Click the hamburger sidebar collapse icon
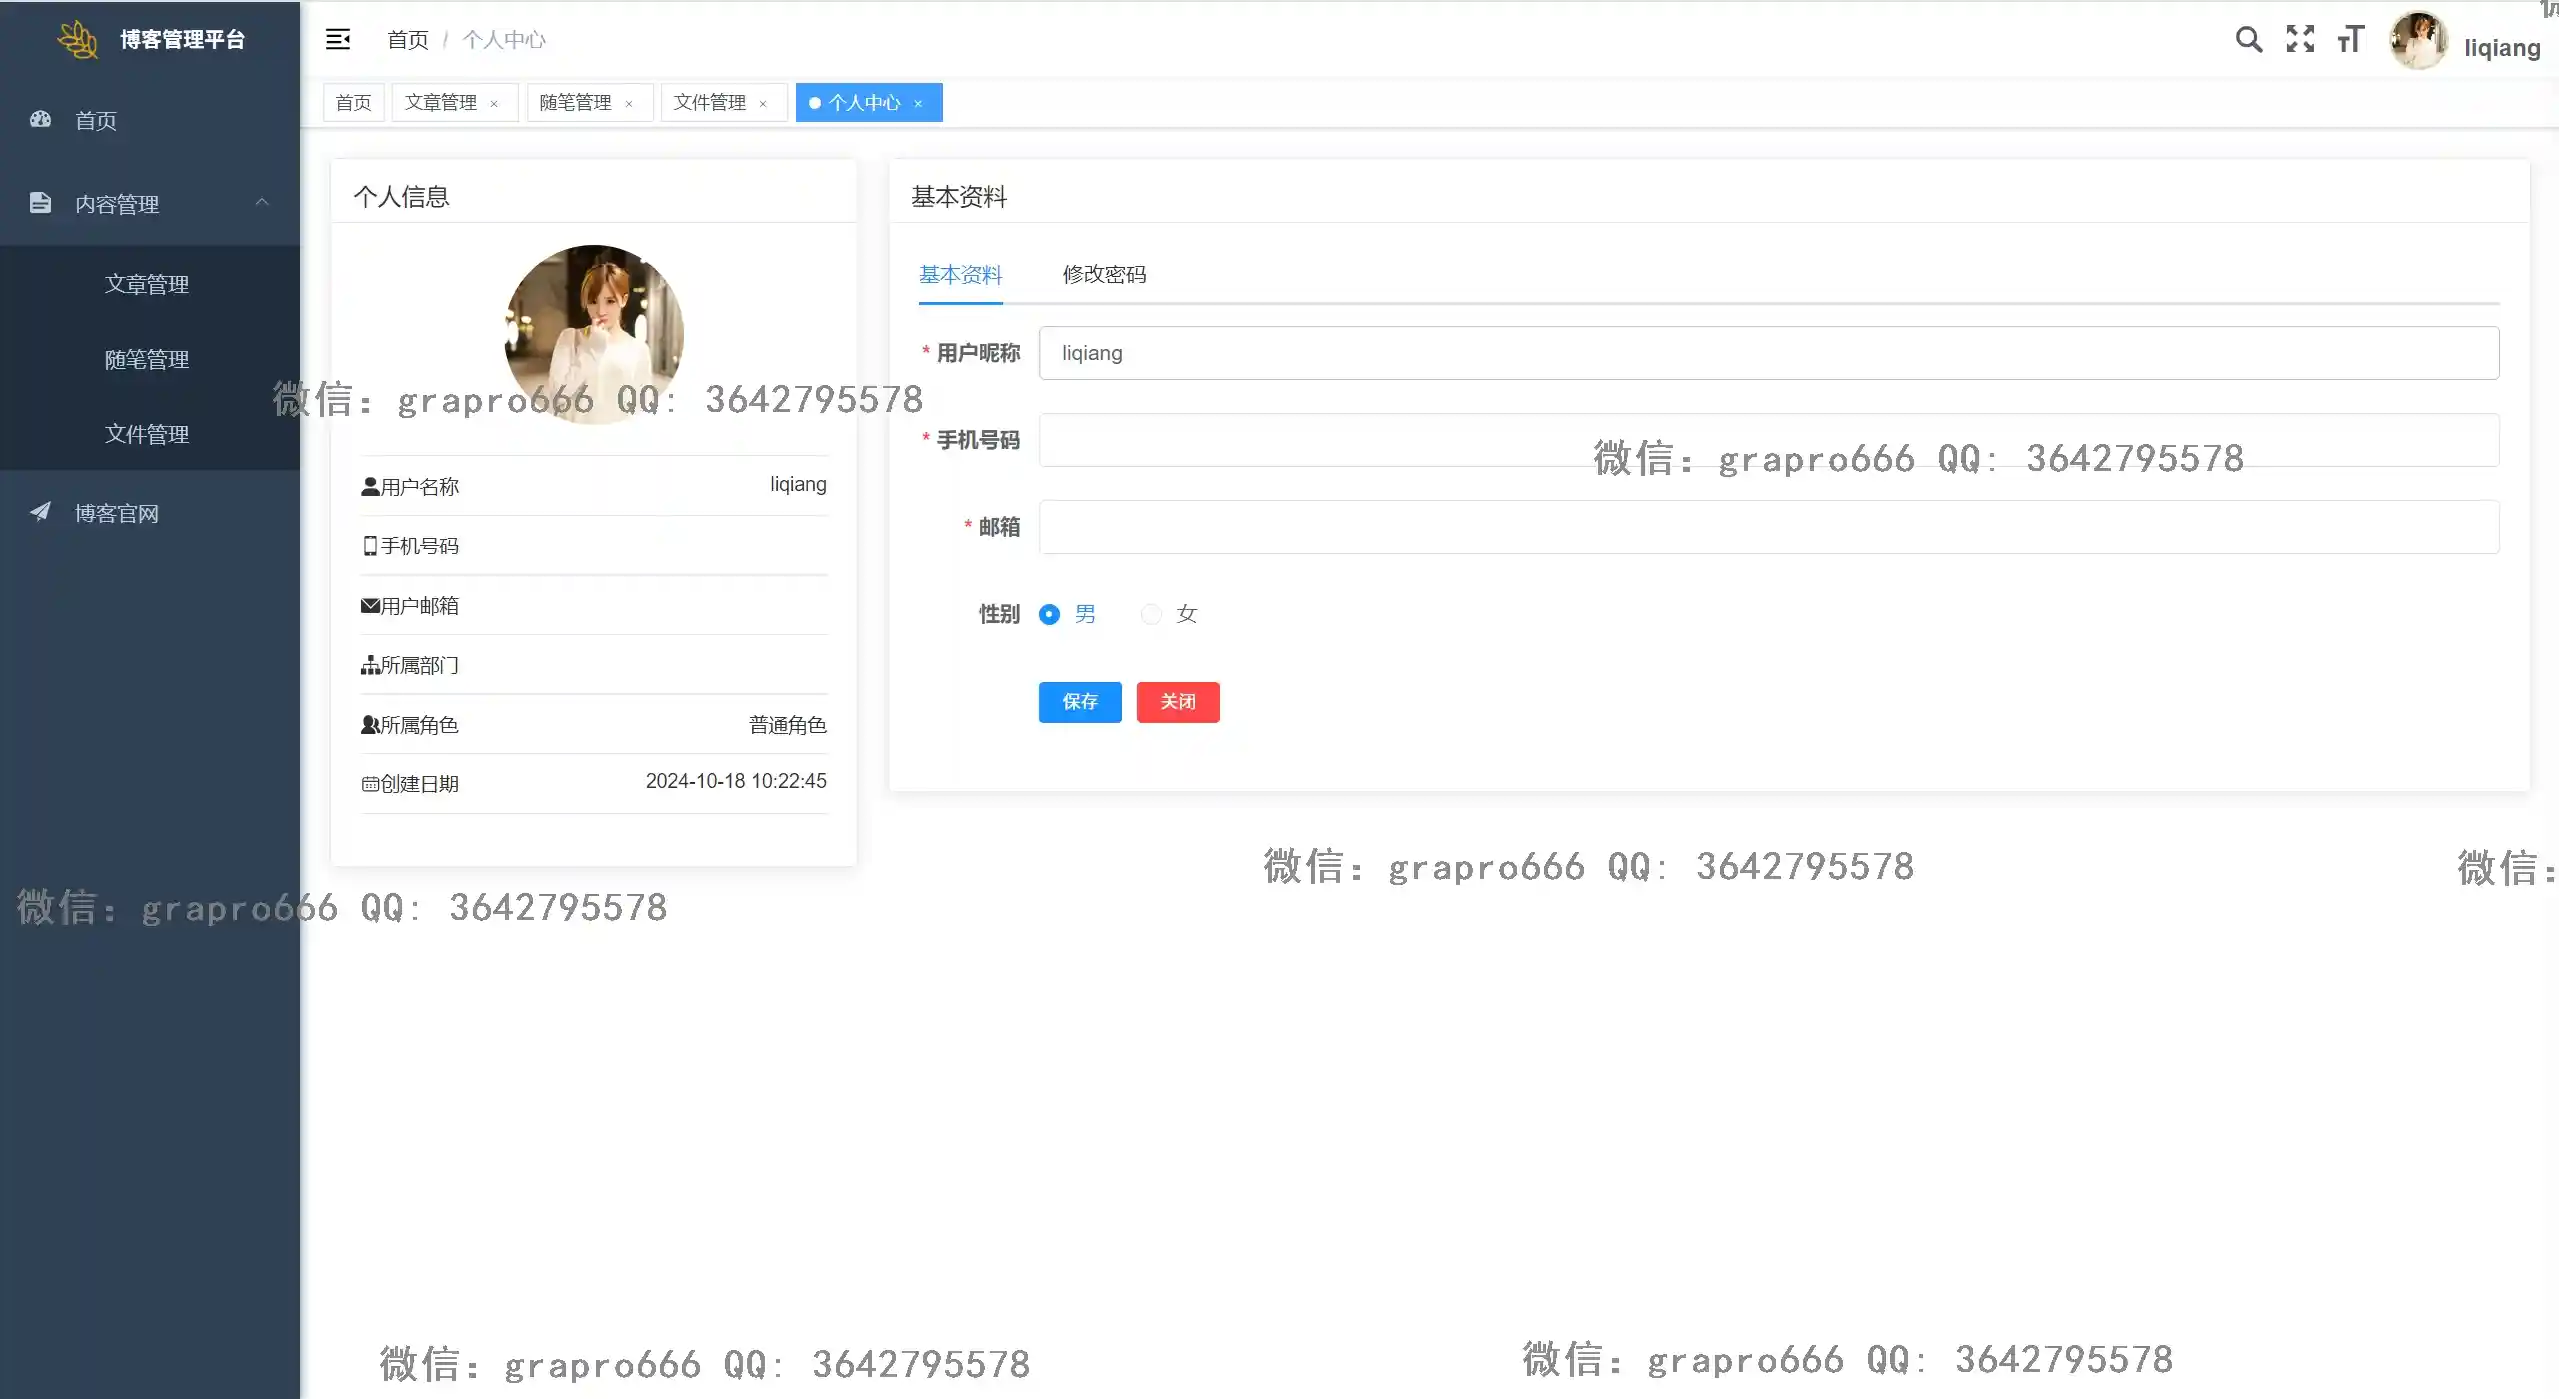 click(x=338, y=39)
